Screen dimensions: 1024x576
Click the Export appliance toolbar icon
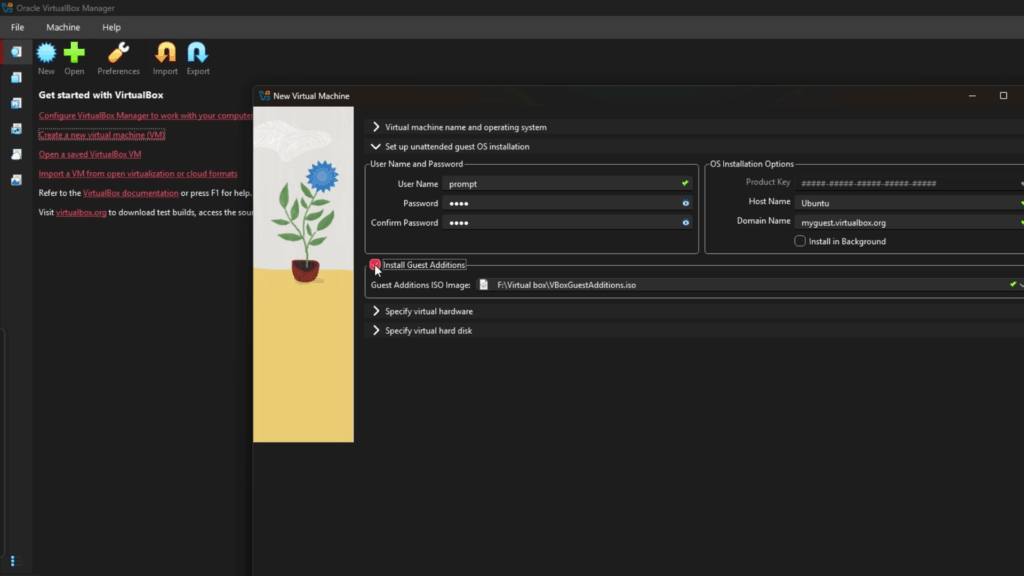[x=197, y=54]
